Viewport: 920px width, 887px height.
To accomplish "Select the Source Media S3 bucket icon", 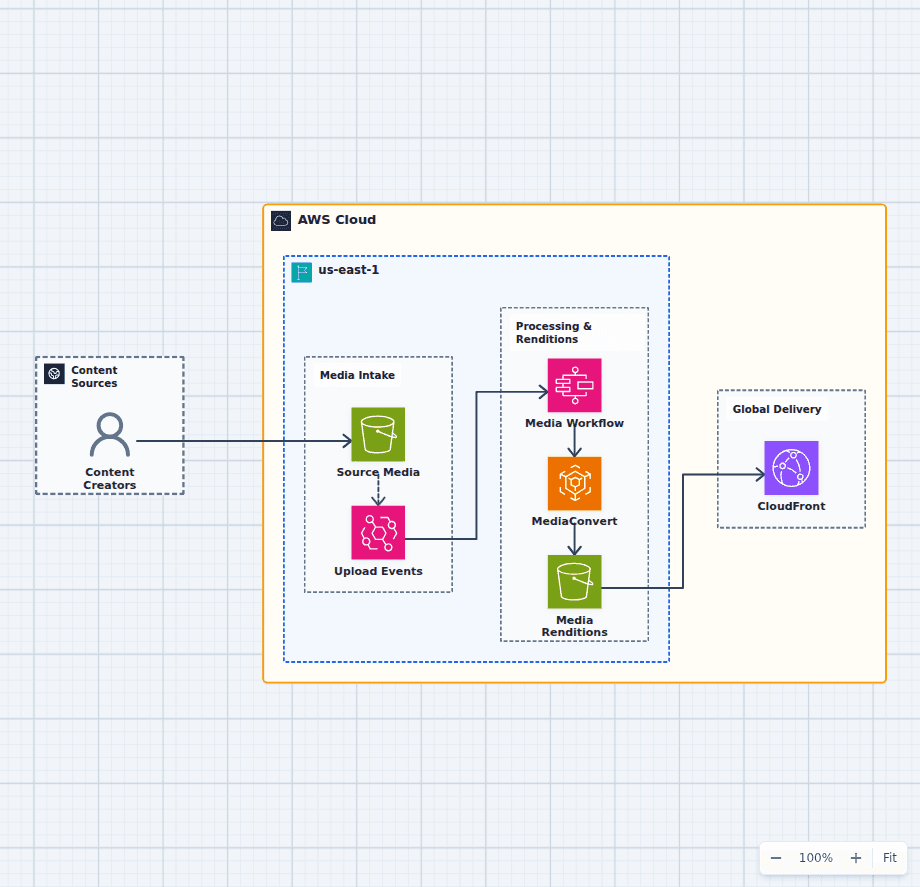I will pos(378,434).
